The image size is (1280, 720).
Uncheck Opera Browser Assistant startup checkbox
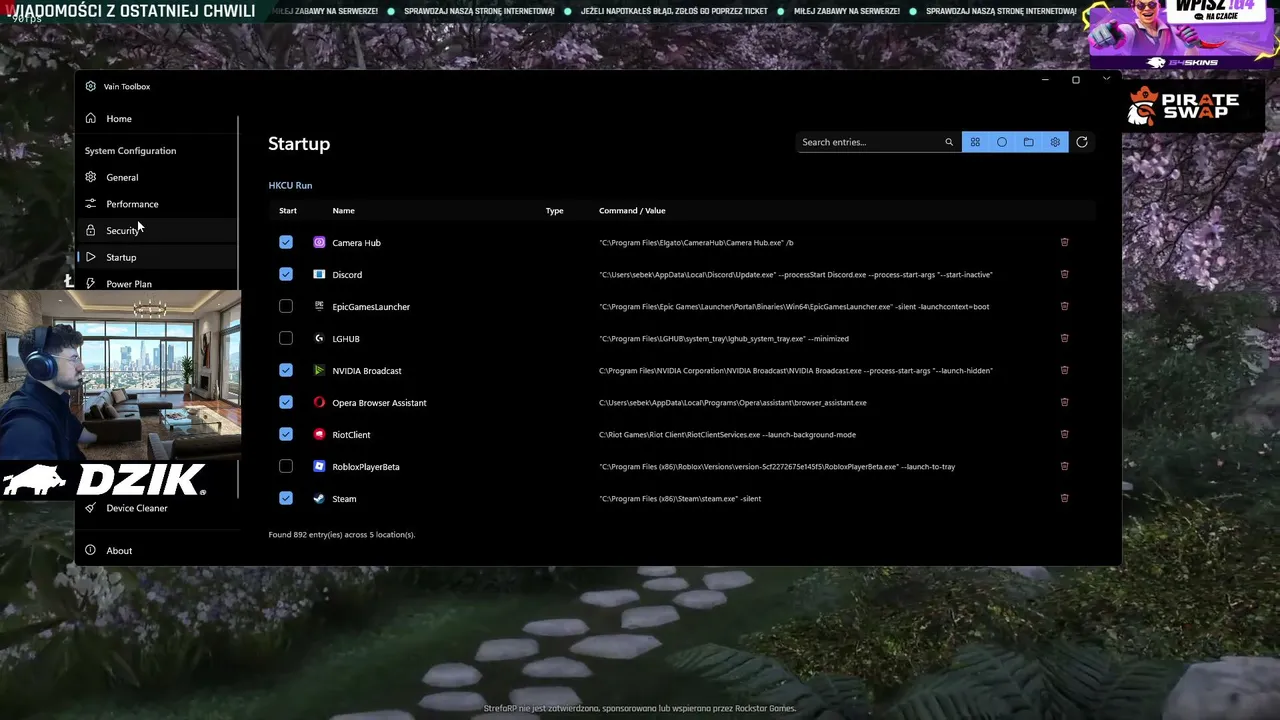click(286, 402)
